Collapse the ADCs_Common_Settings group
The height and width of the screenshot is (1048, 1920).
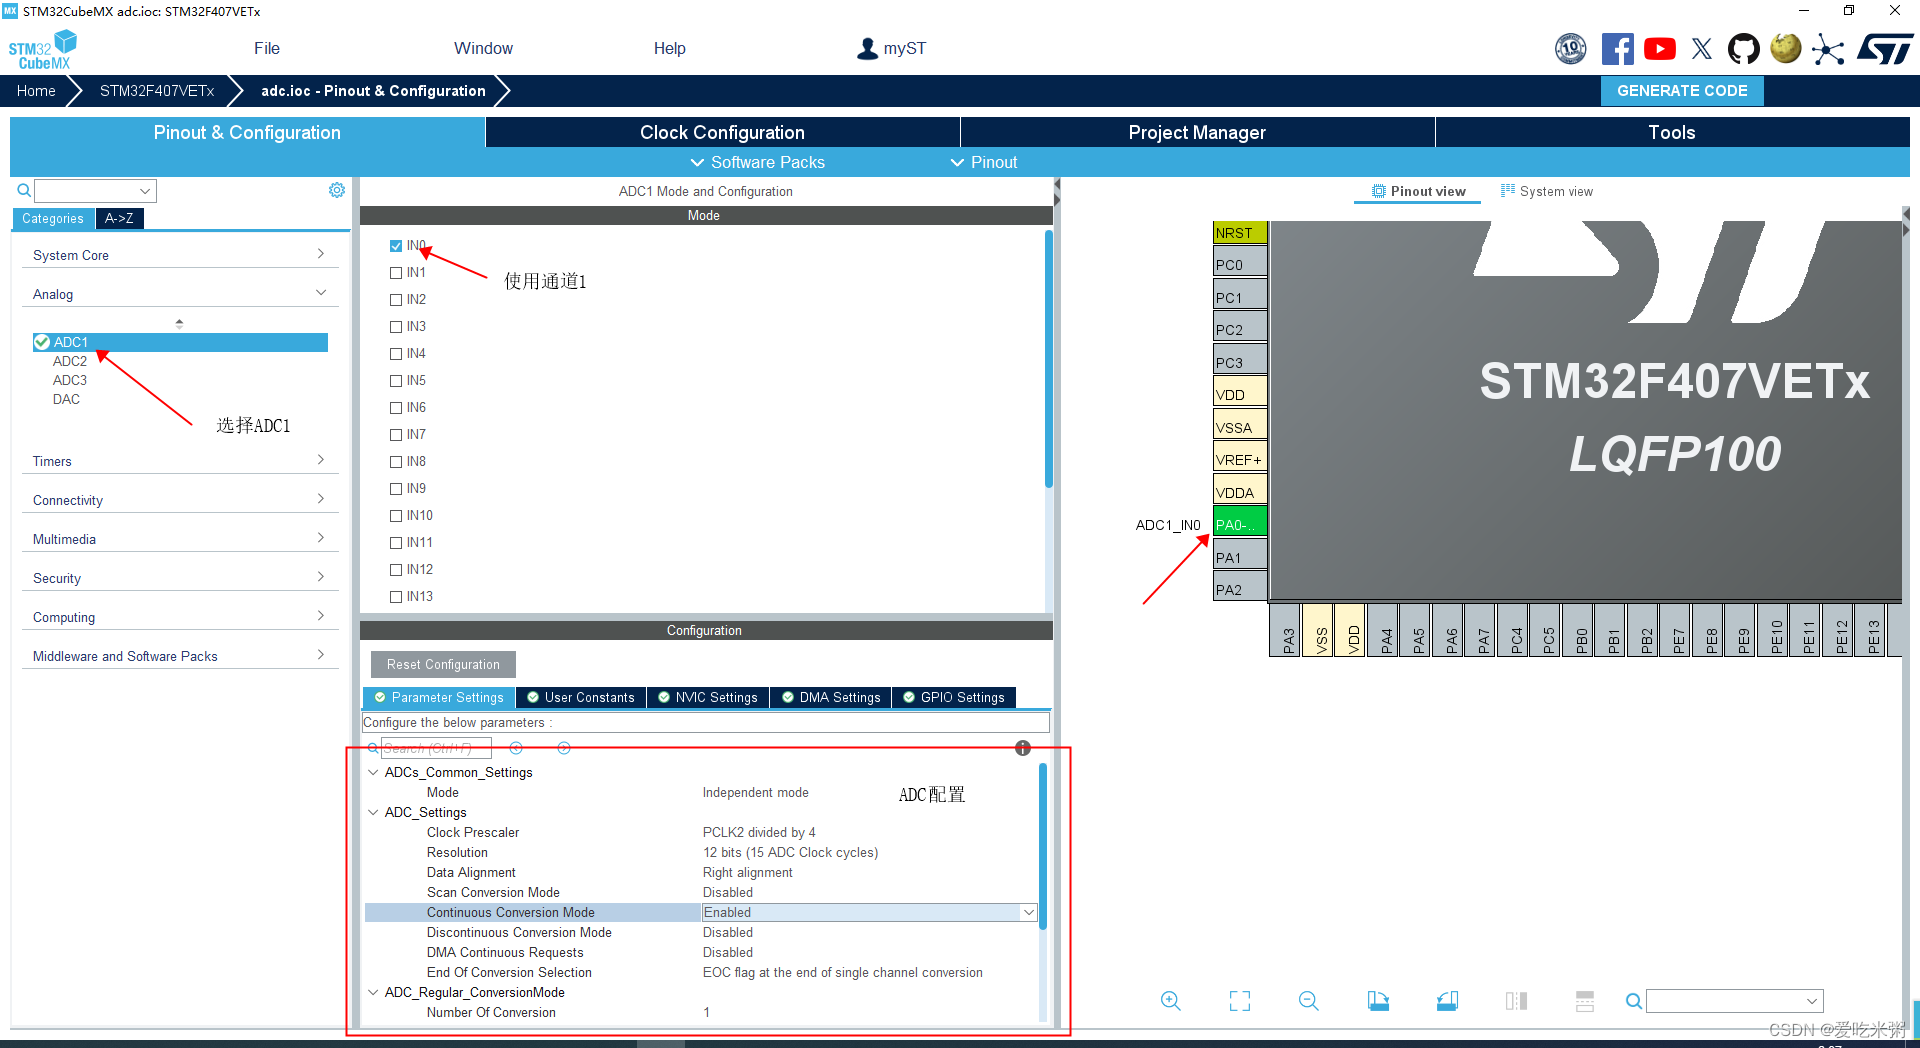(373, 772)
